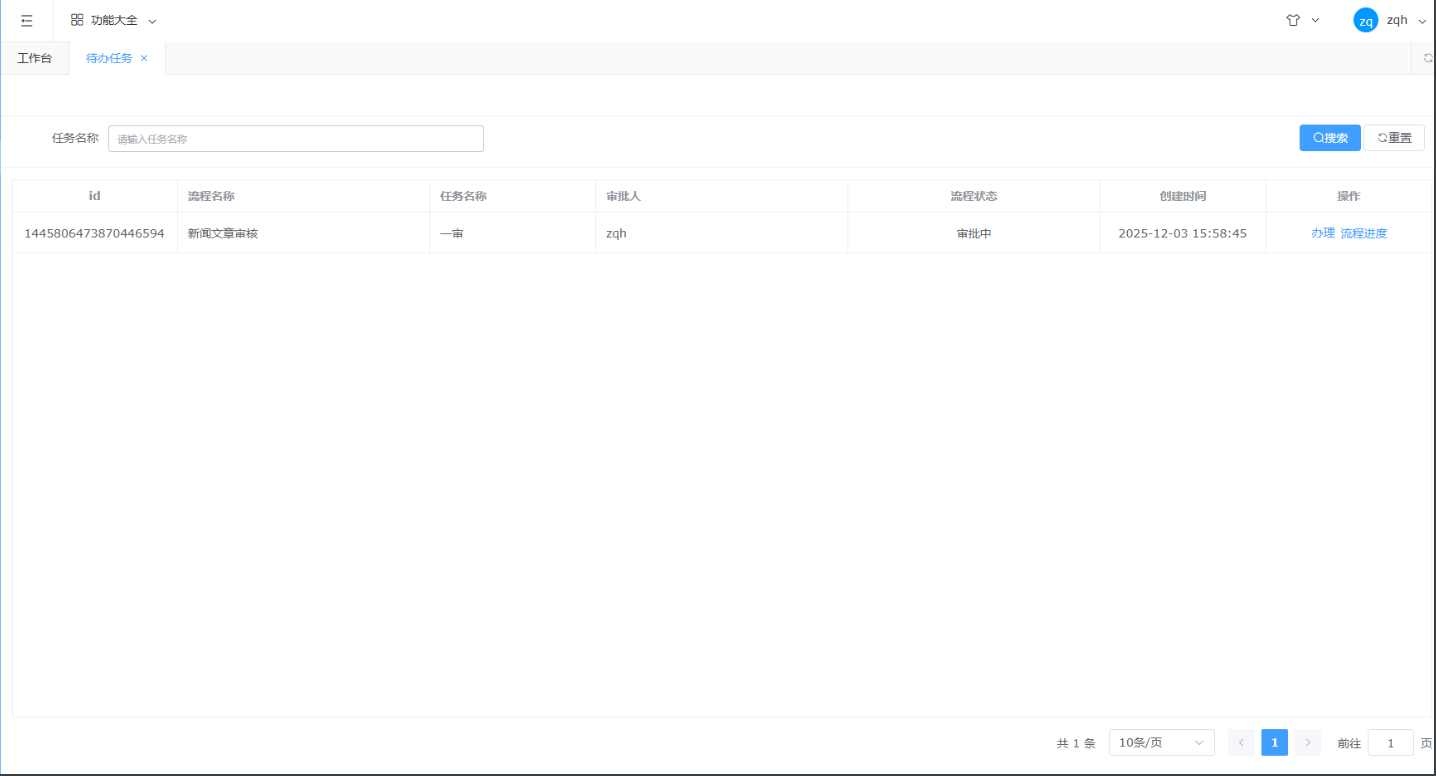Click the refresh icon in the tab bar

(x=1428, y=58)
